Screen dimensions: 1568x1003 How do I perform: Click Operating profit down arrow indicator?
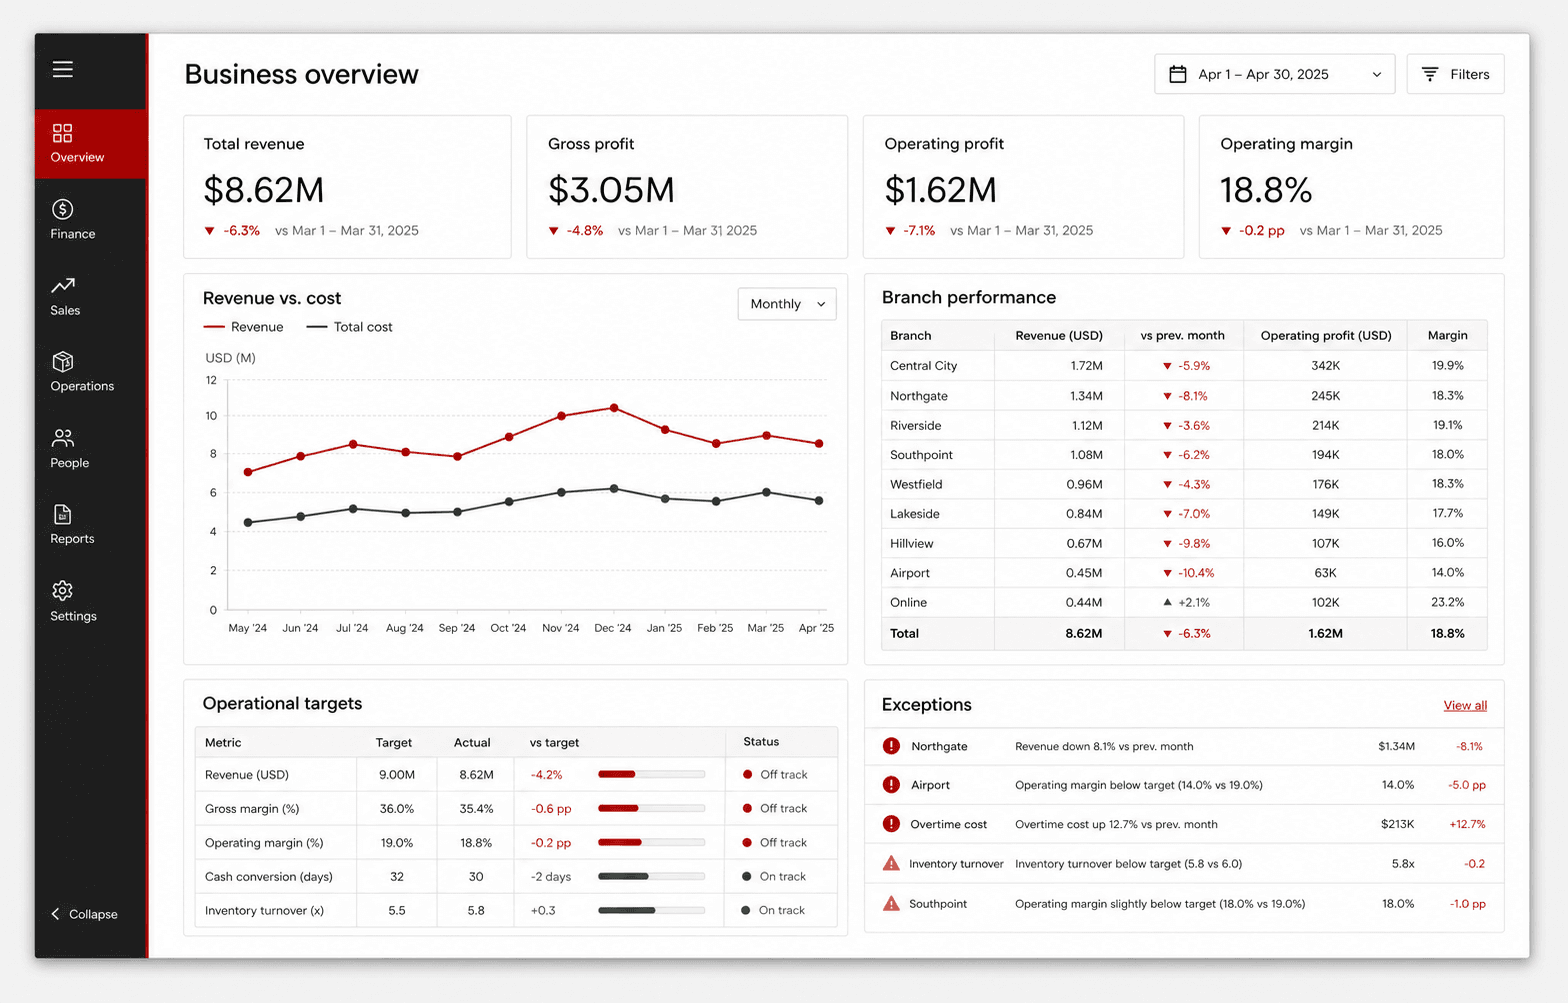(890, 231)
